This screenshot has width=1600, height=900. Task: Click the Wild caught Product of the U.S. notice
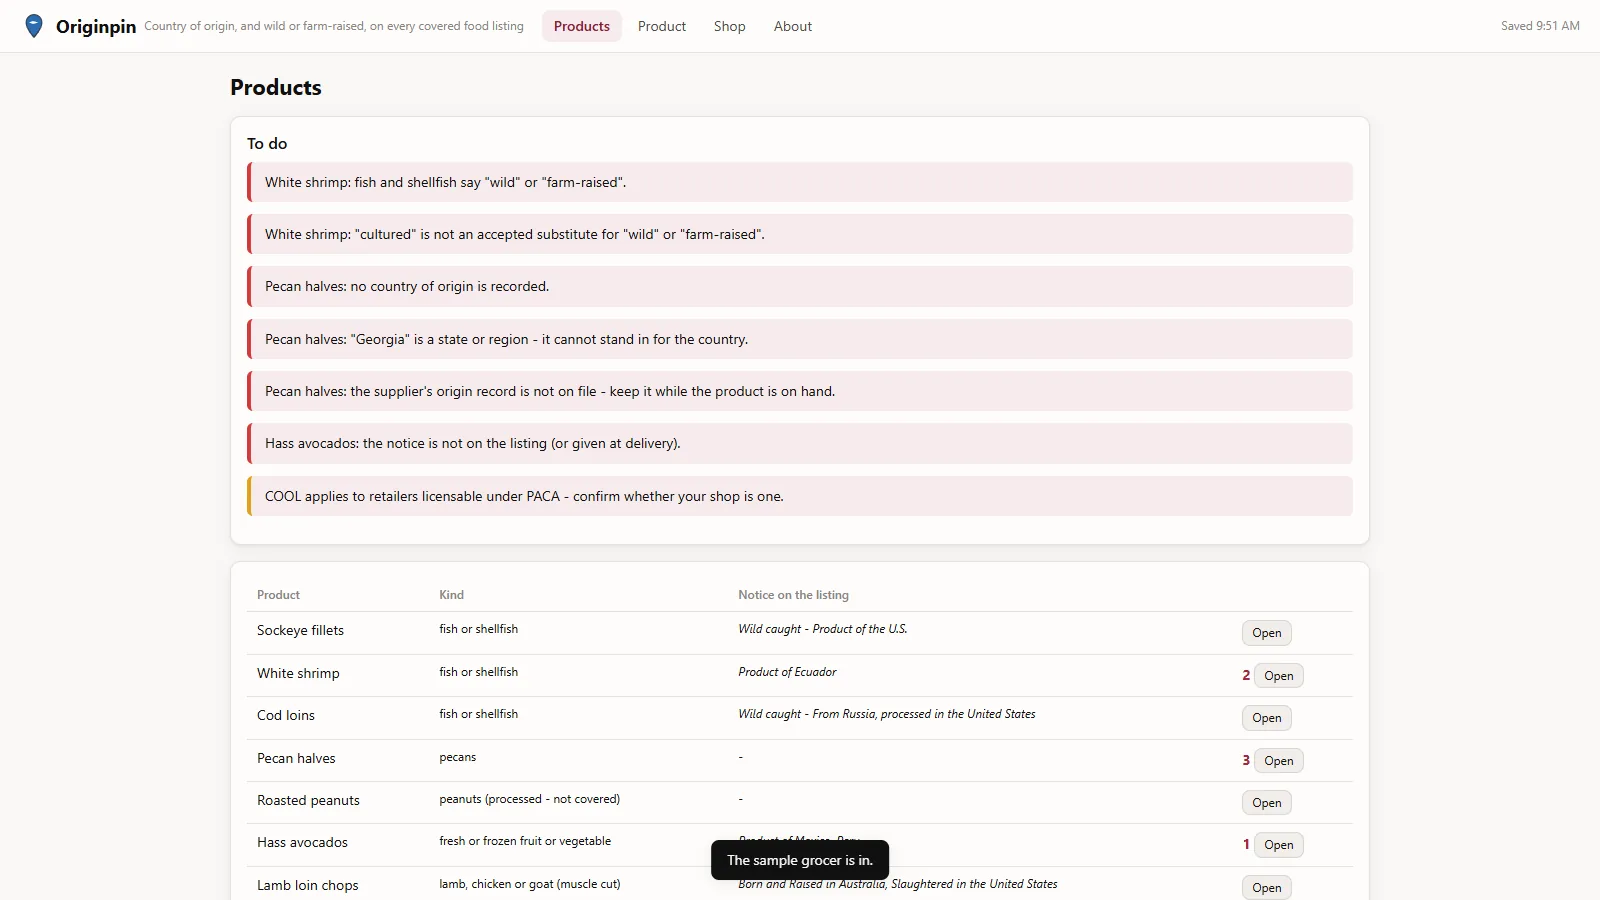[823, 629]
